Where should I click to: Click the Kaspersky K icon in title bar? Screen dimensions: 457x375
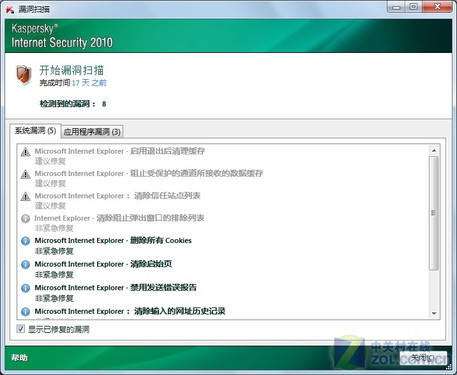(x=10, y=9)
